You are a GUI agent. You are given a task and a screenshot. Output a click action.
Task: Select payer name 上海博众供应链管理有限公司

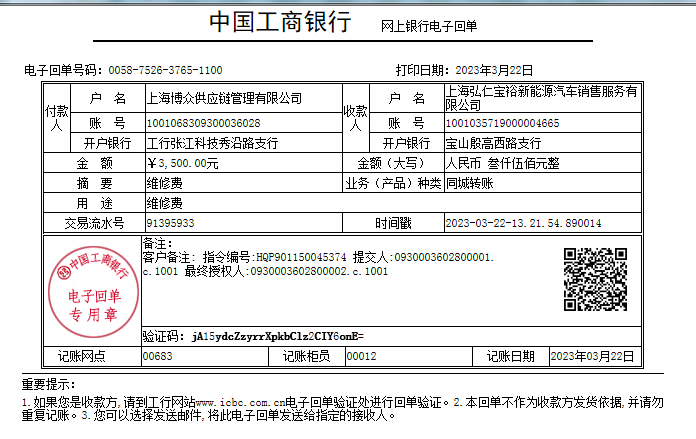(224, 98)
